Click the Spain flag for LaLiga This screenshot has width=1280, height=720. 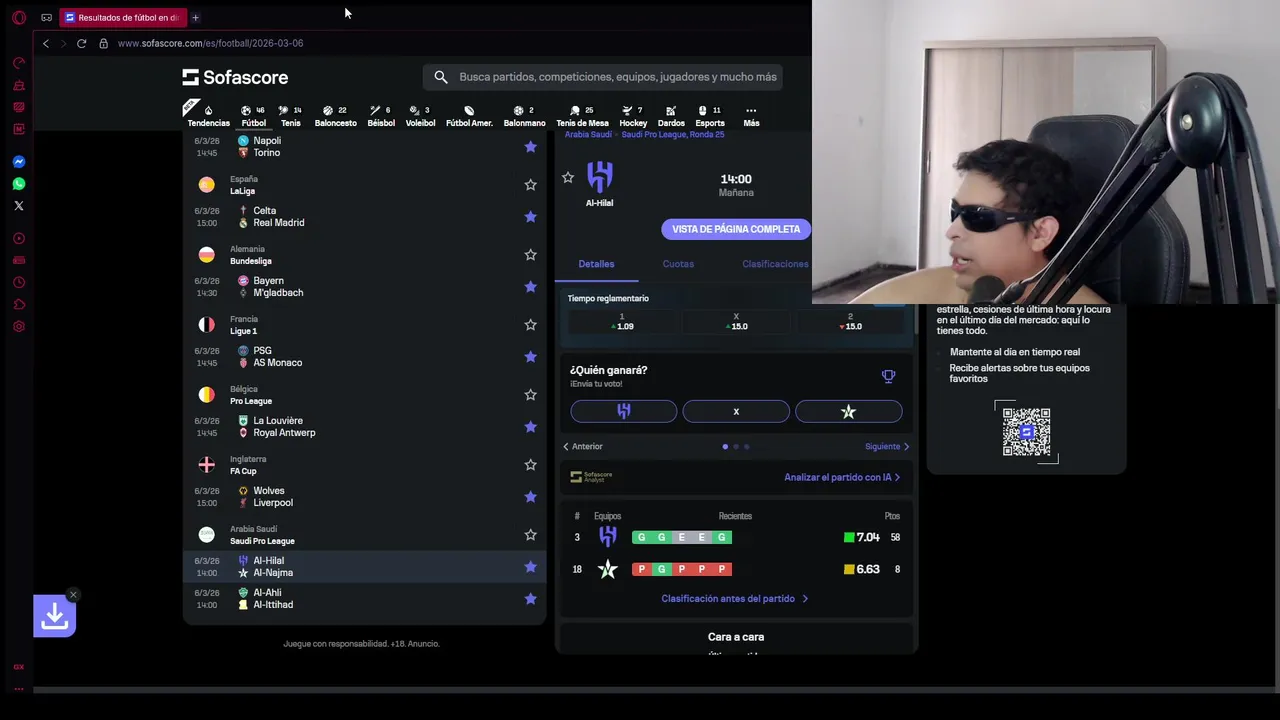click(x=206, y=184)
